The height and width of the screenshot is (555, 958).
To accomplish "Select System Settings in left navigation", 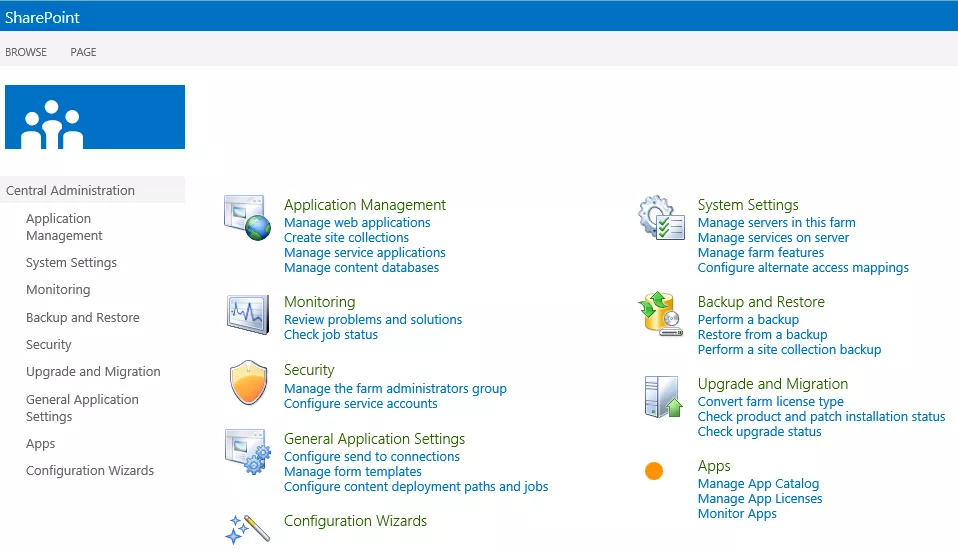I will pyautogui.click(x=71, y=262).
